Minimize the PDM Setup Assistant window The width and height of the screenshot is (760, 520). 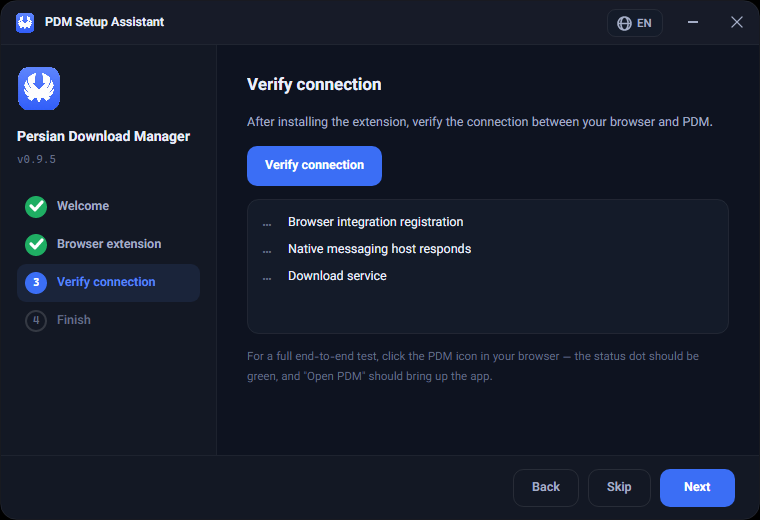point(693,22)
